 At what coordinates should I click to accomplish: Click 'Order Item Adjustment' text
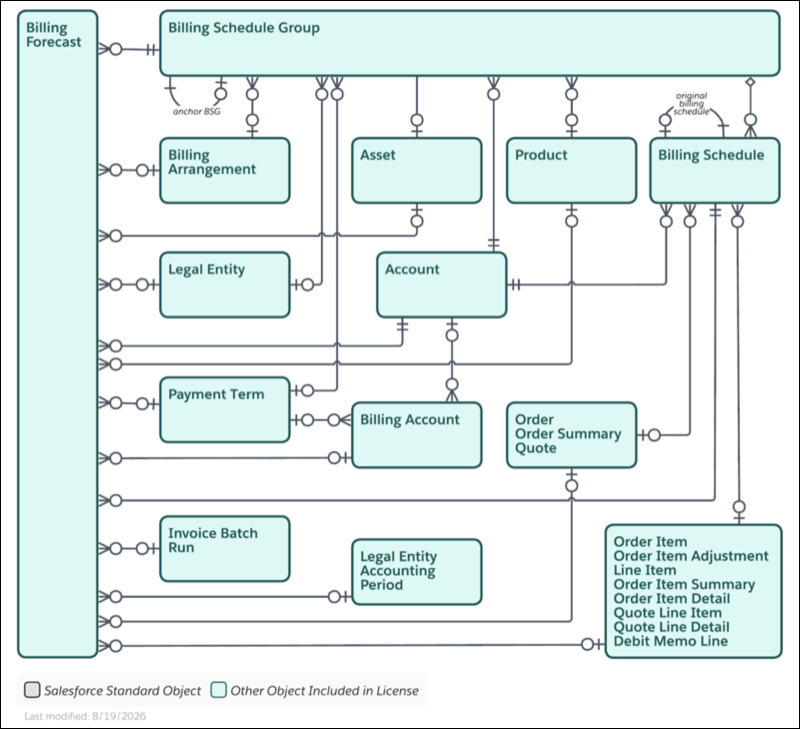point(691,556)
